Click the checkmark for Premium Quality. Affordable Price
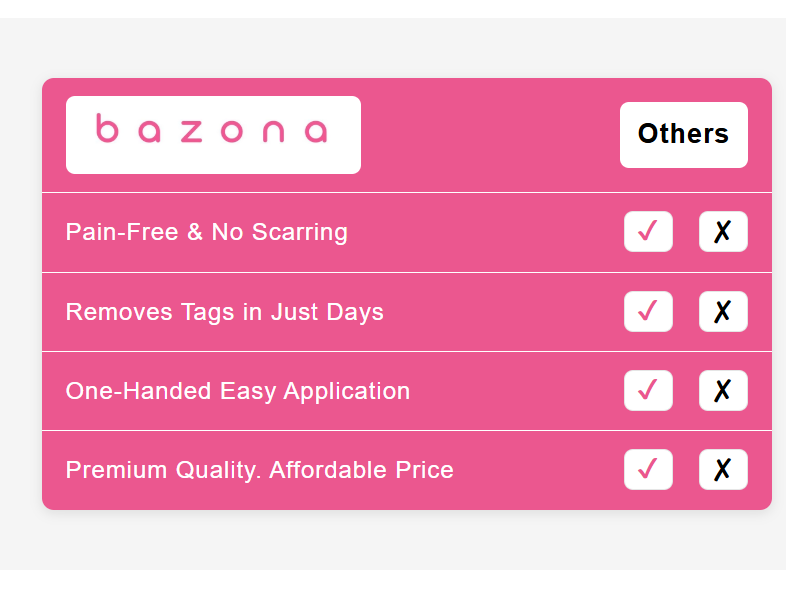Screen dimensions: 786x597 (648, 469)
